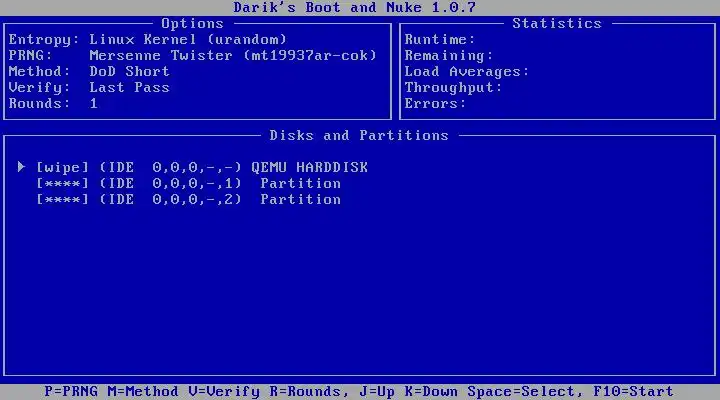The image size is (720, 400).
Task: Click the P=PRNG shortcut in bottom bar
Action: click(x=71, y=392)
